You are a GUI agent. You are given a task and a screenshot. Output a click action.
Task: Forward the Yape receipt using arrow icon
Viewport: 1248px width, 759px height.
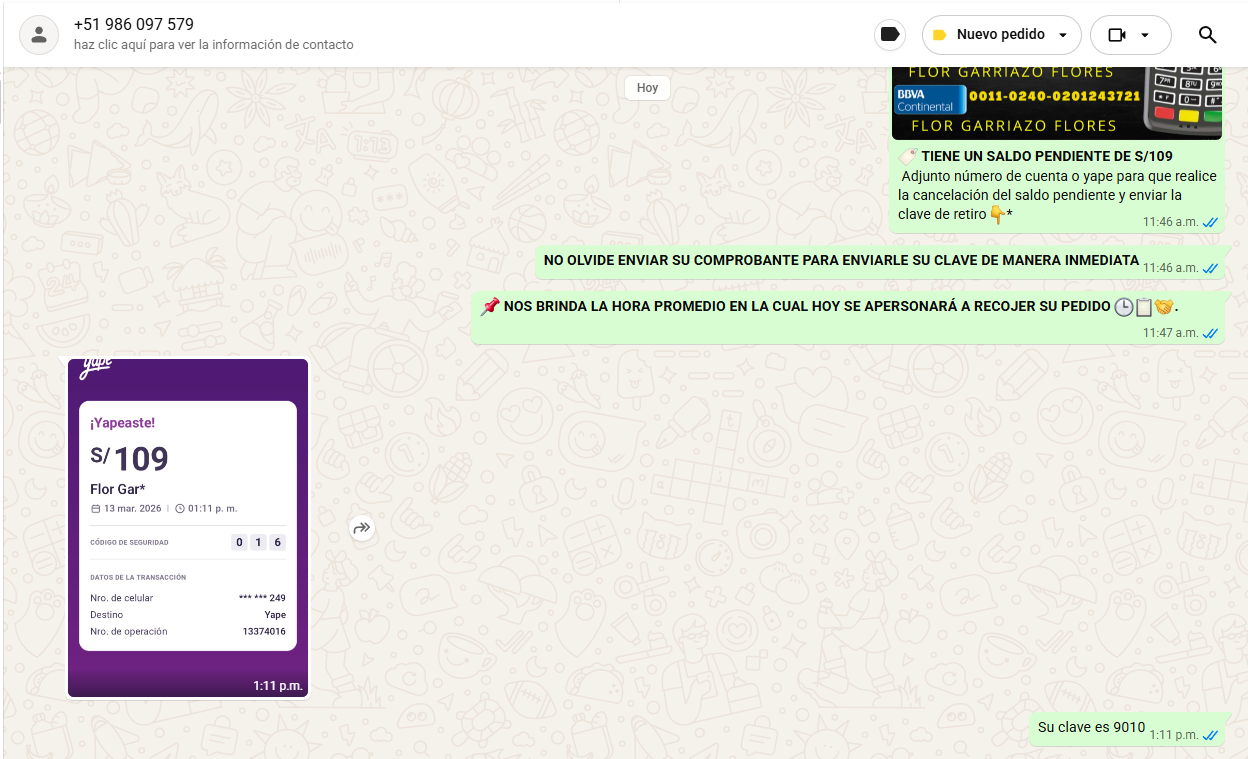[x=362, y=528]
